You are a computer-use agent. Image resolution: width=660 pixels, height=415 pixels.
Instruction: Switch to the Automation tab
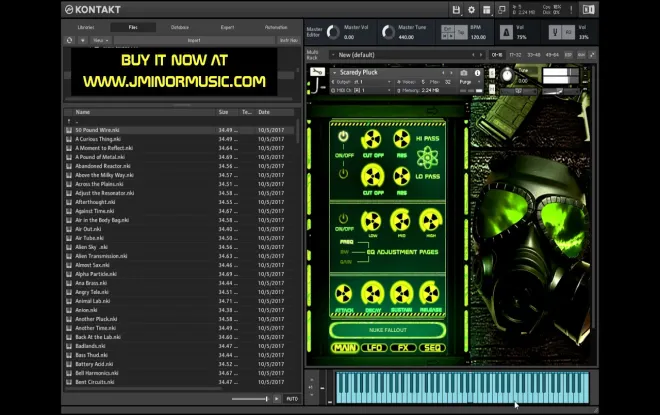point(276,27)
